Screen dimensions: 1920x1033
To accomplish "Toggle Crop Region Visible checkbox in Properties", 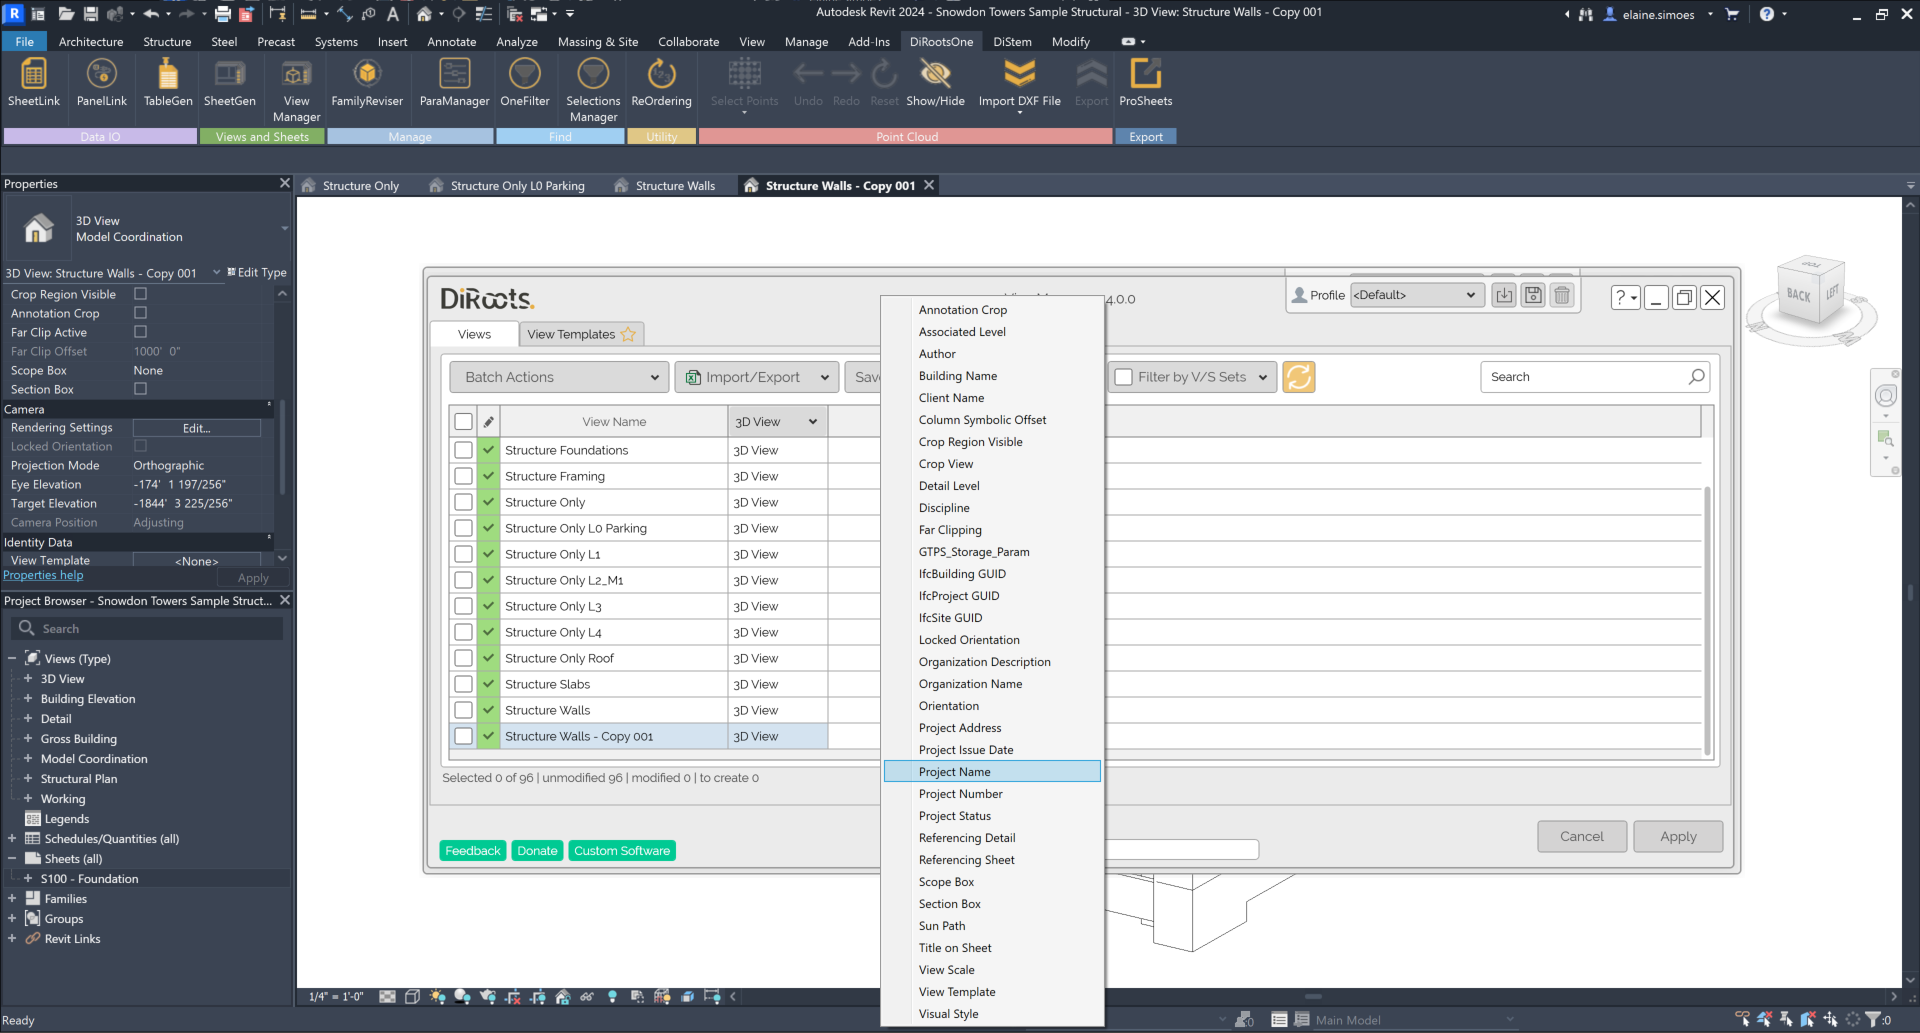I will click(x=140, y=294).
